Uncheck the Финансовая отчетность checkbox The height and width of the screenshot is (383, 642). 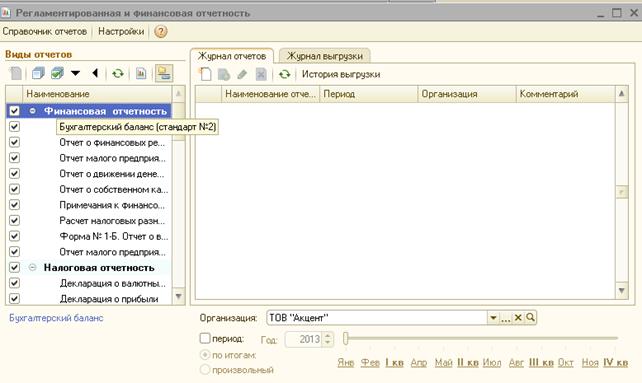click(x=14, y=111)
